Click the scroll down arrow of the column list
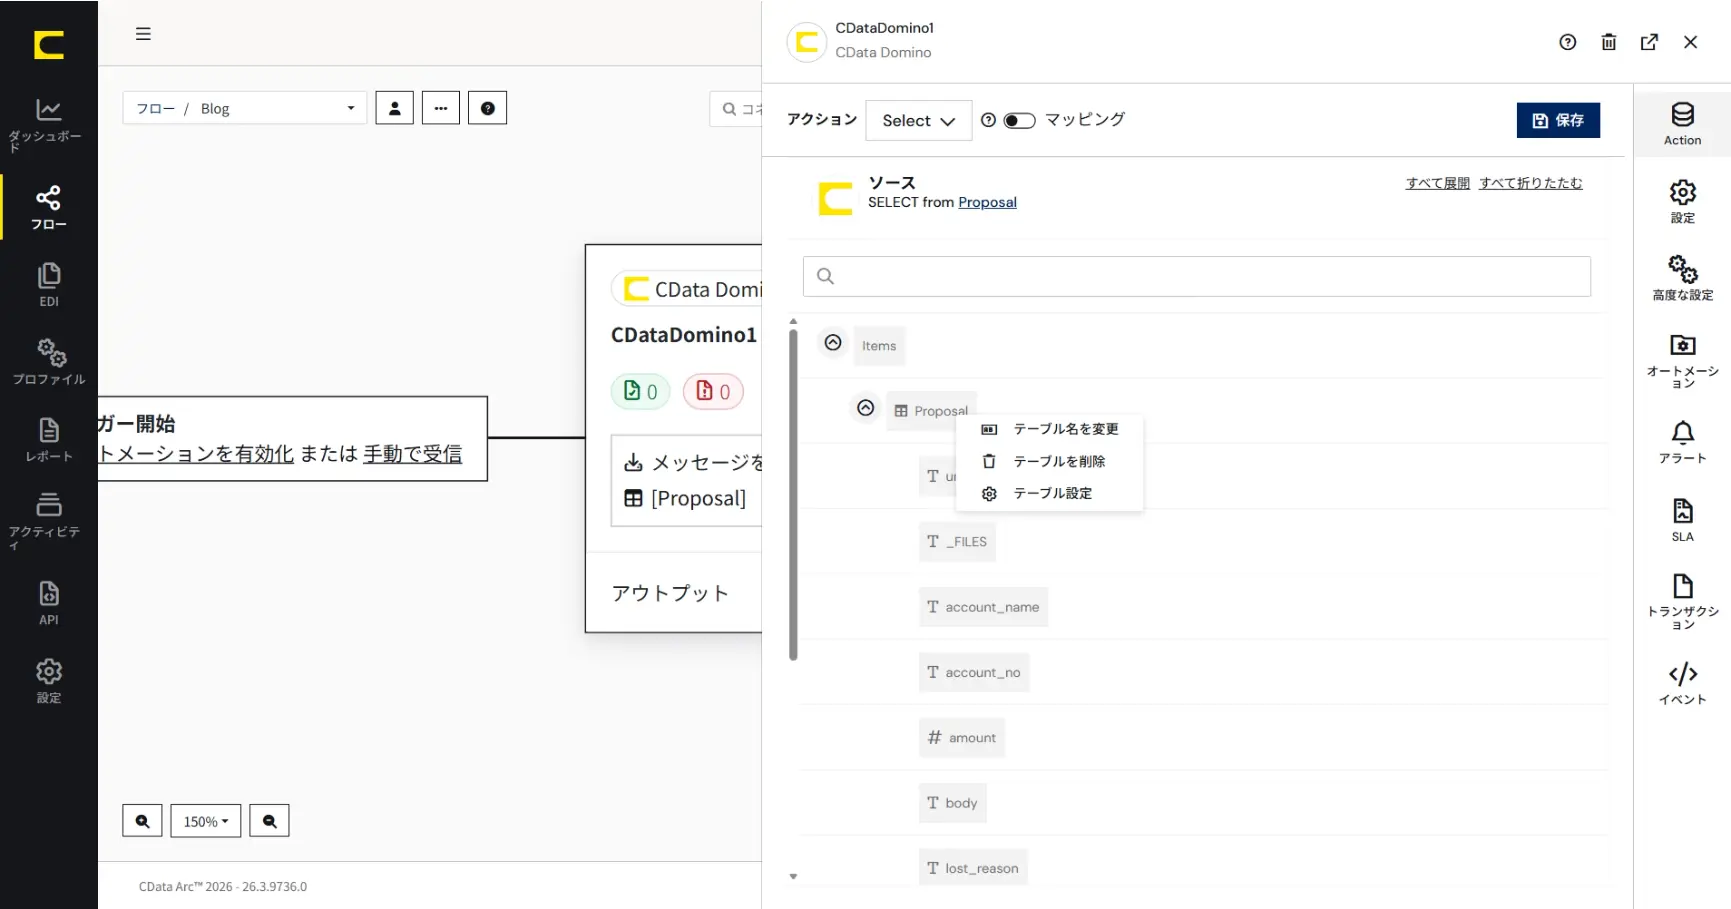The width and height of the screenshot is (1731, 909). click(x=793, y=877)
